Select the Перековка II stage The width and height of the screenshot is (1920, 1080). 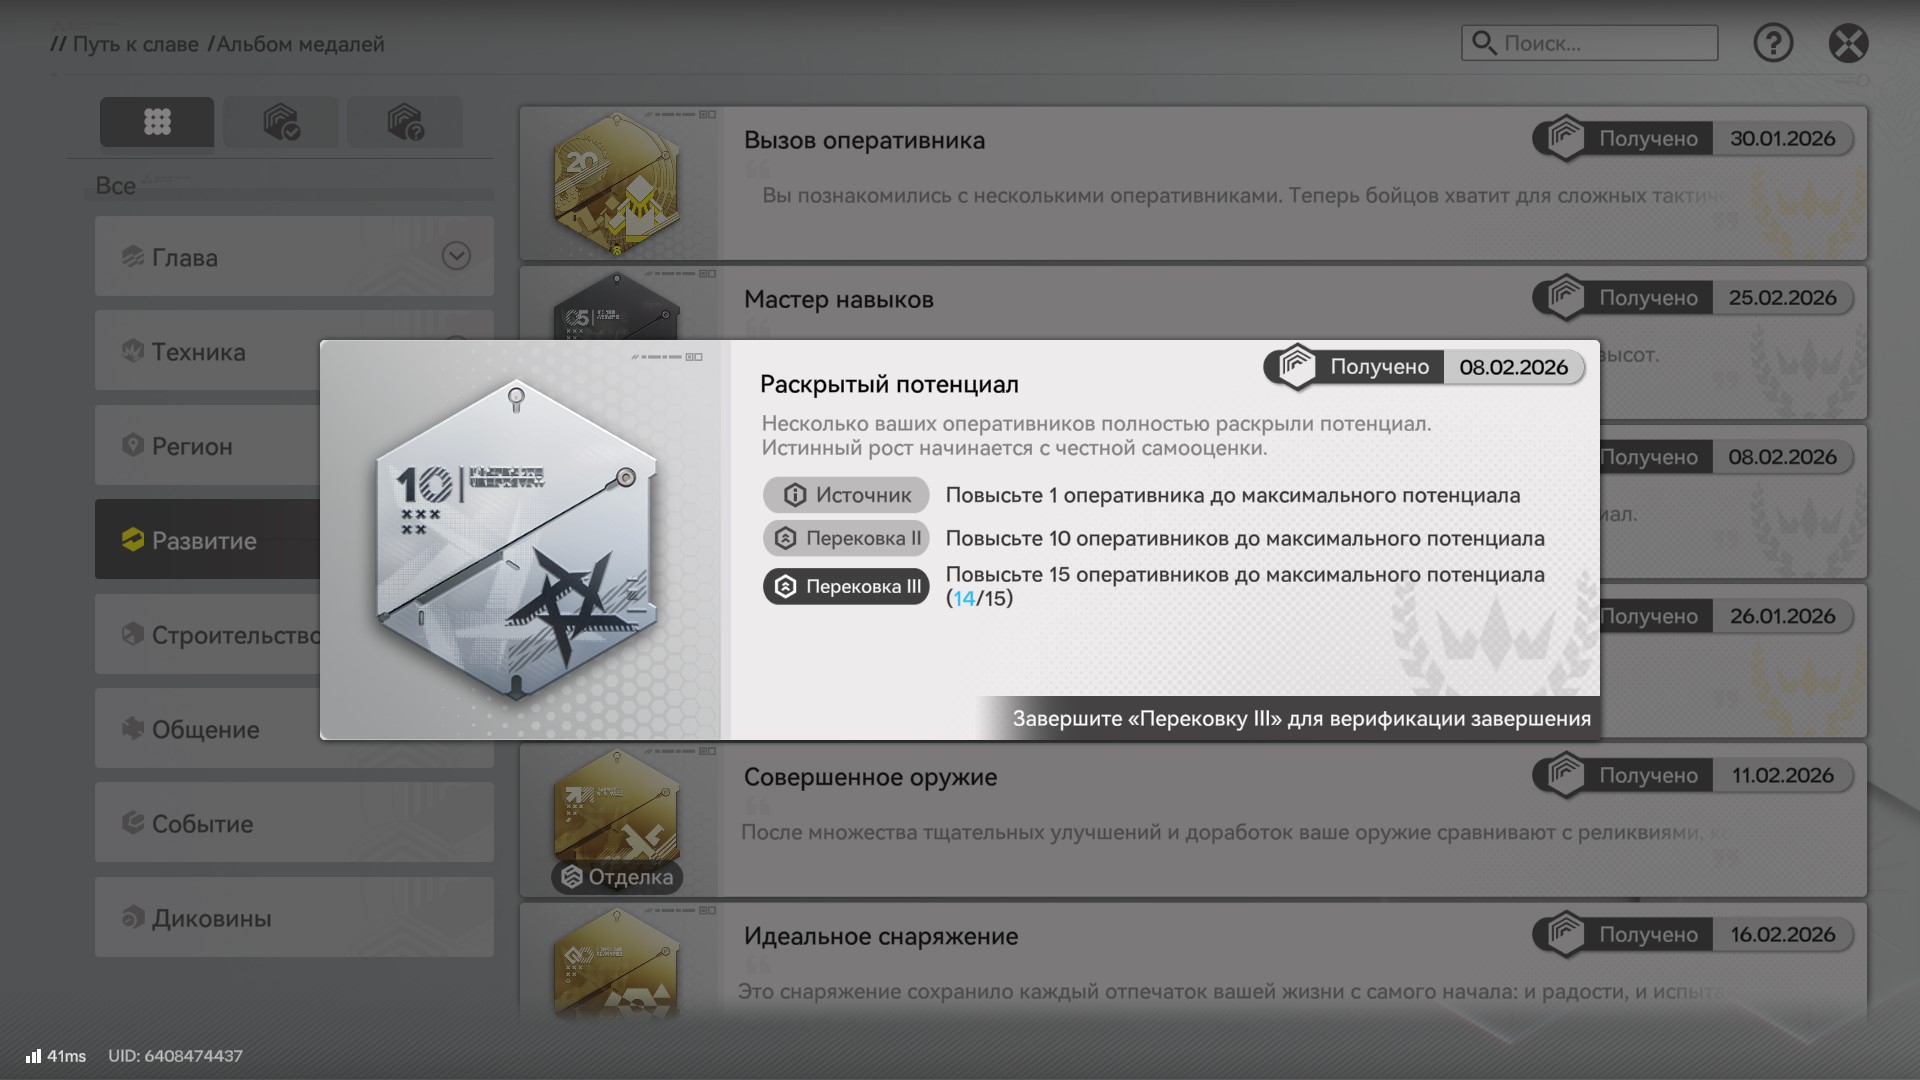[846, 538]
